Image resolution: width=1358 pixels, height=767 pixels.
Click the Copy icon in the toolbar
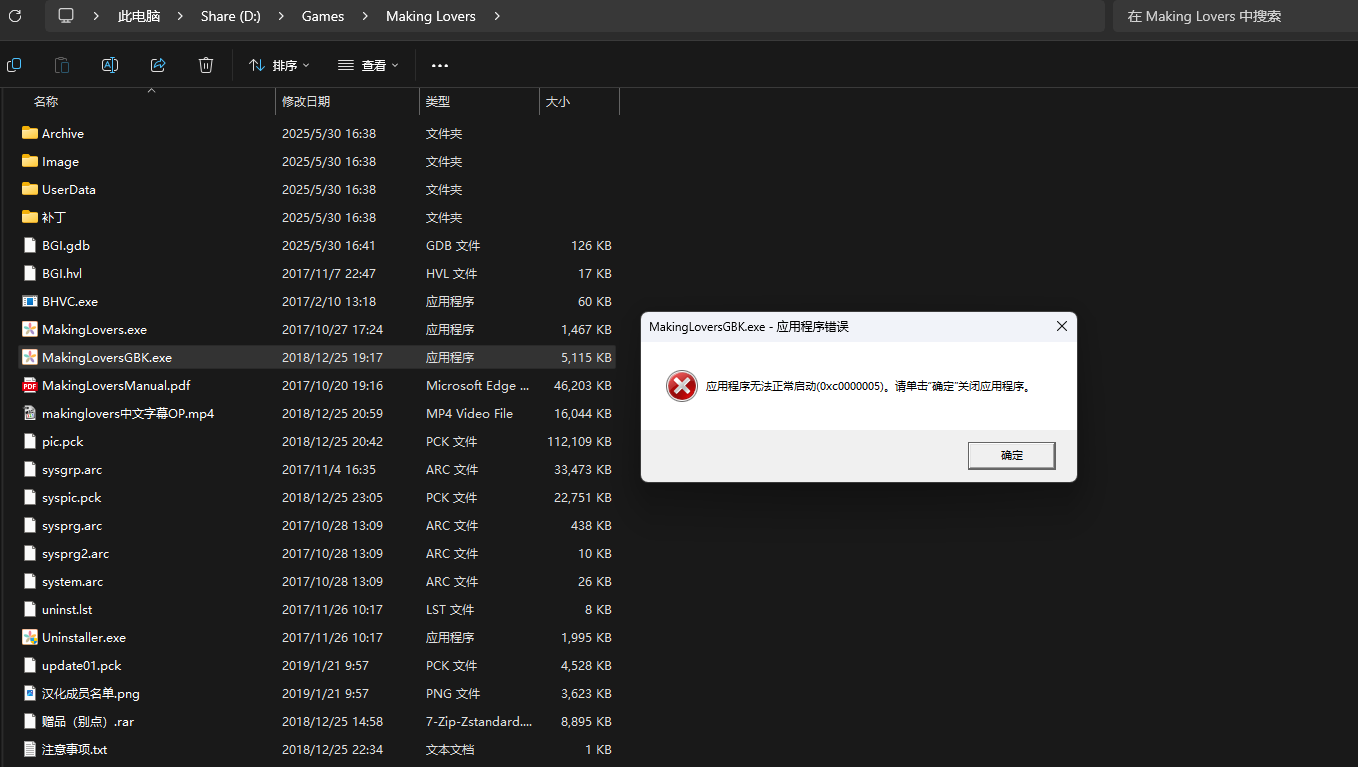[x=14, y=65]
